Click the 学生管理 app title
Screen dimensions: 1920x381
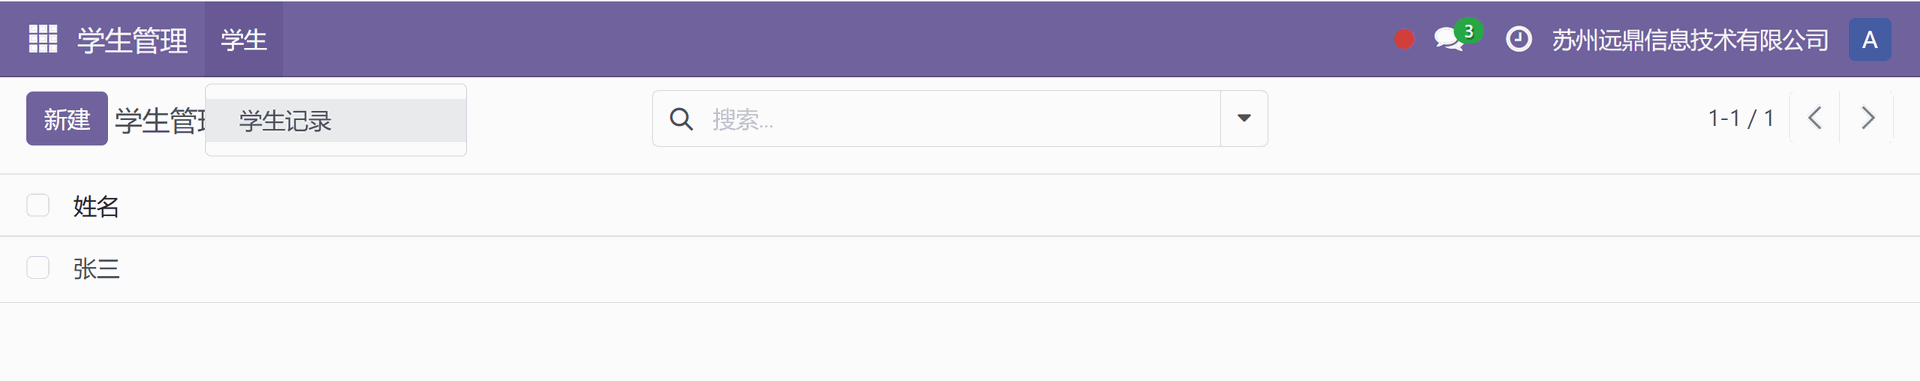[132, 40]
